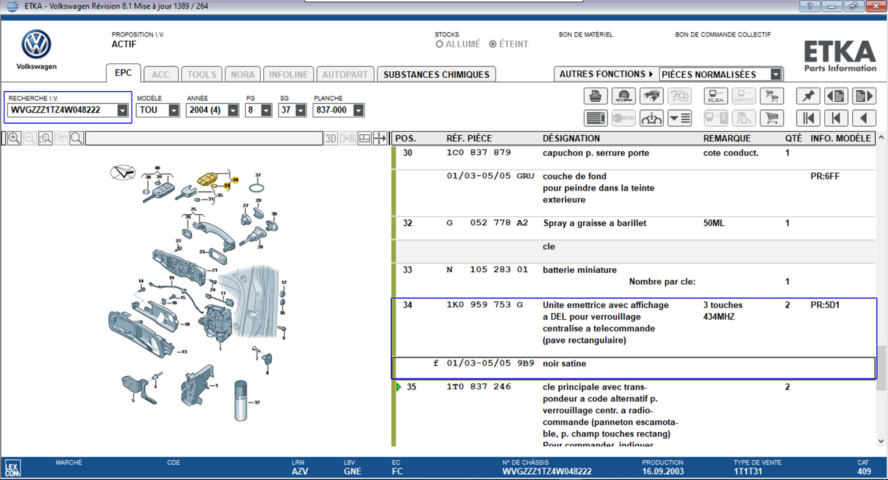Jump to first entry (double bar arrow)
This screenshot has height=480, width=888.
[808, 118]
